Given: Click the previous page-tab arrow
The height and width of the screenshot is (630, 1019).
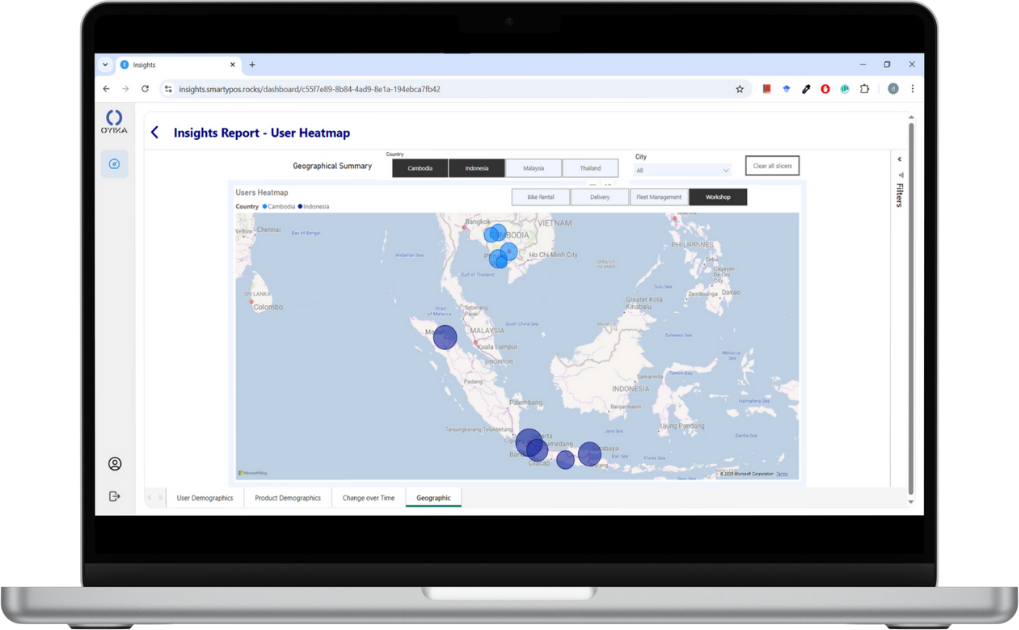Looking at the screenshot, I should click(x=149, y=498).
